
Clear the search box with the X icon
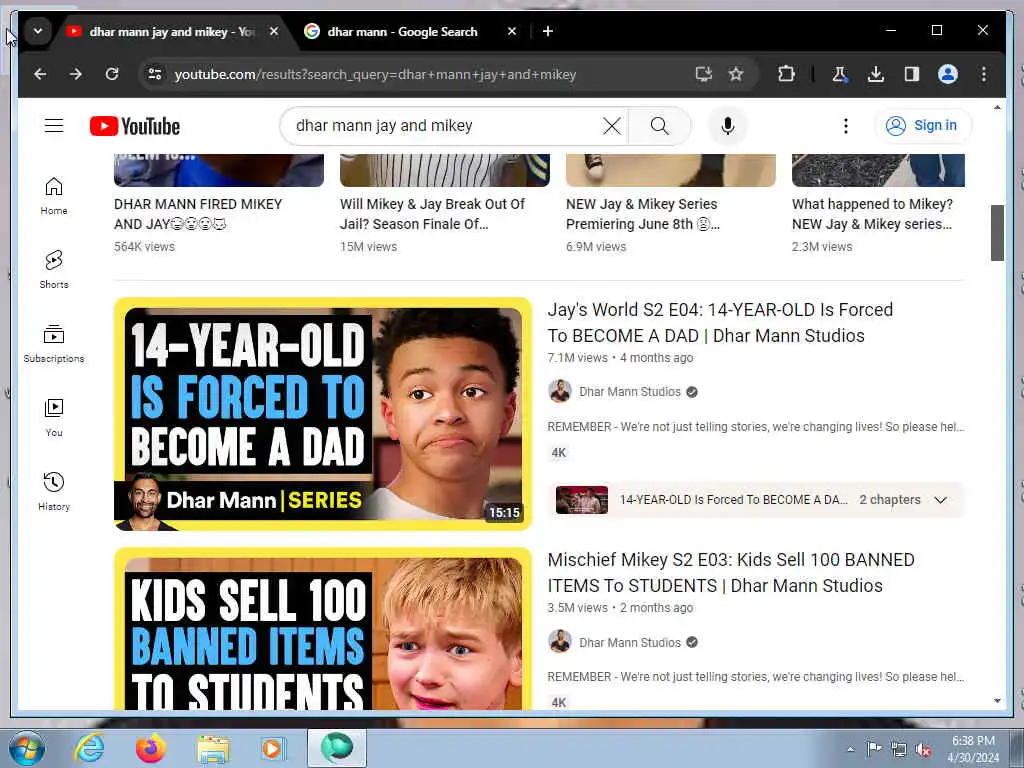pyautogui.click(x=611, y=125)
